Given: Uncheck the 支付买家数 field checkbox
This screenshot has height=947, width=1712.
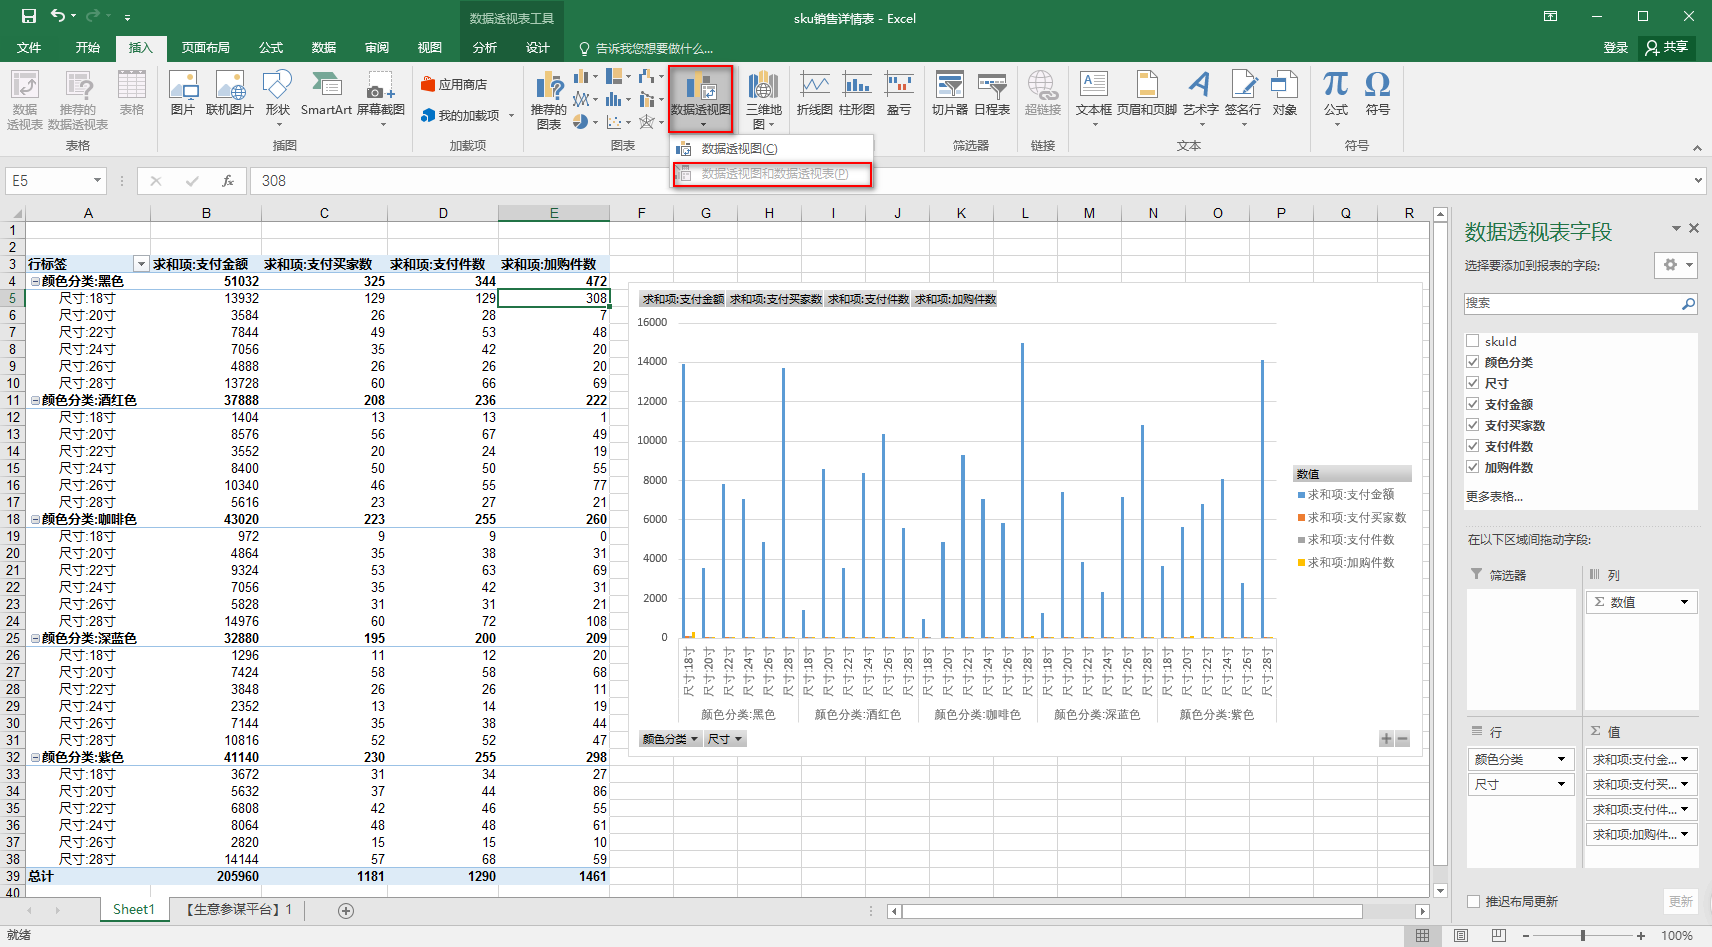Looking at the screenshot, I should pyautogui.click(x=1472, y=425).
